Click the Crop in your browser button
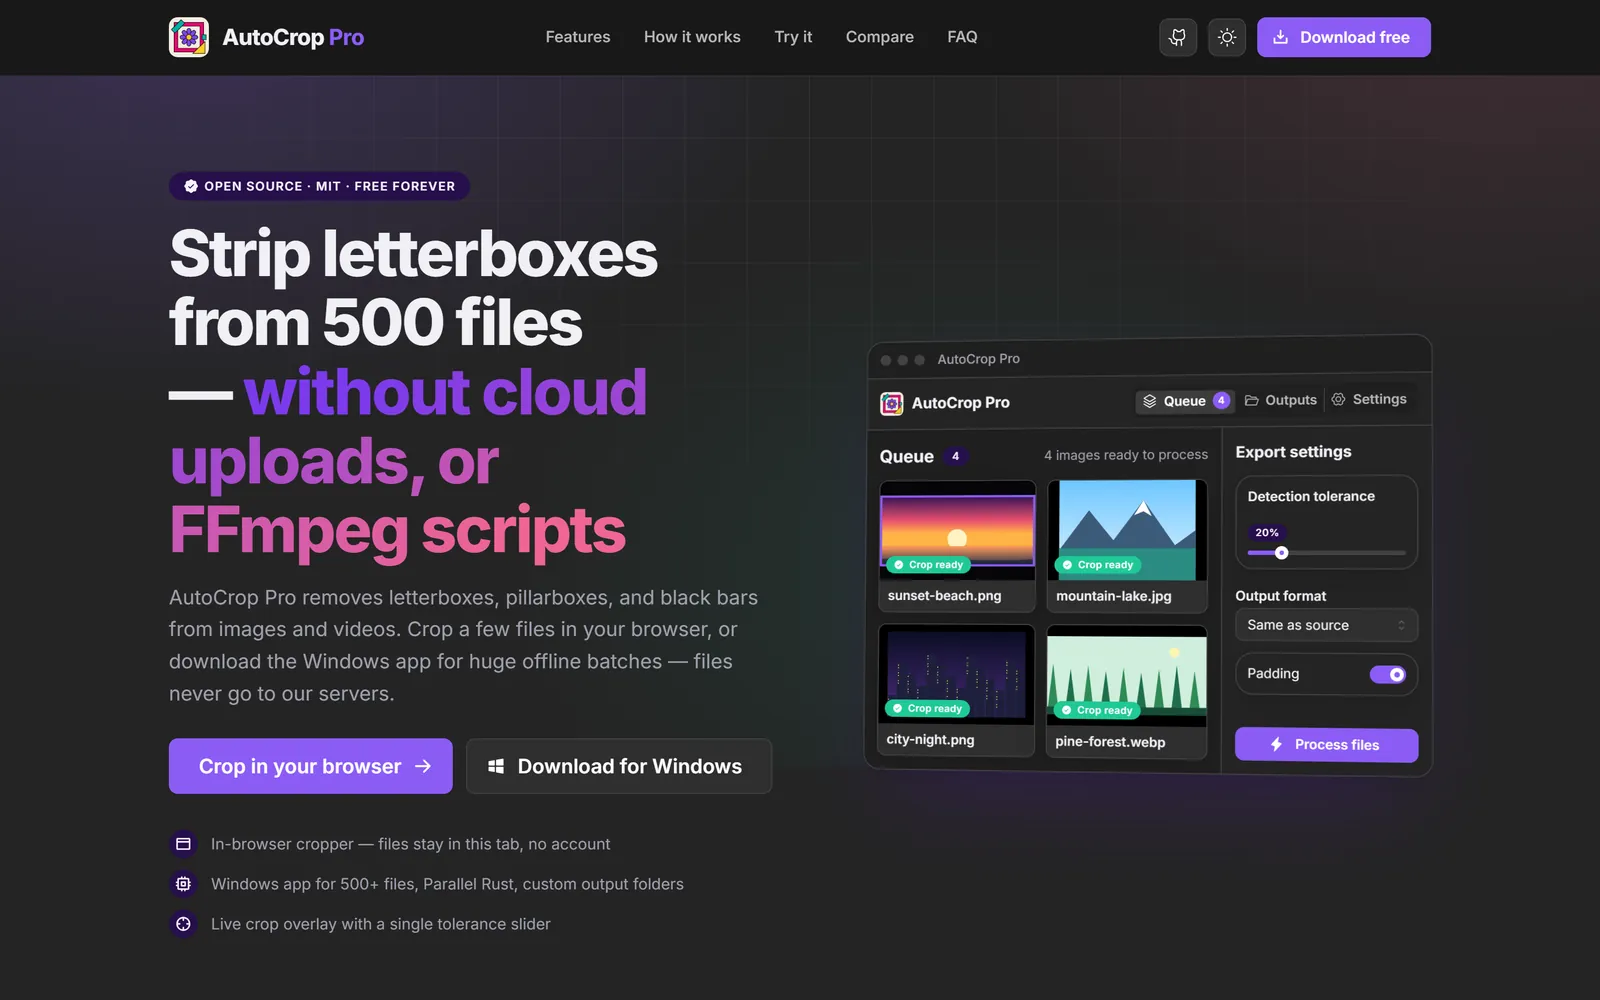Image resolution: width=1600 pixels, height=1000 pixels. pos(311,766)
